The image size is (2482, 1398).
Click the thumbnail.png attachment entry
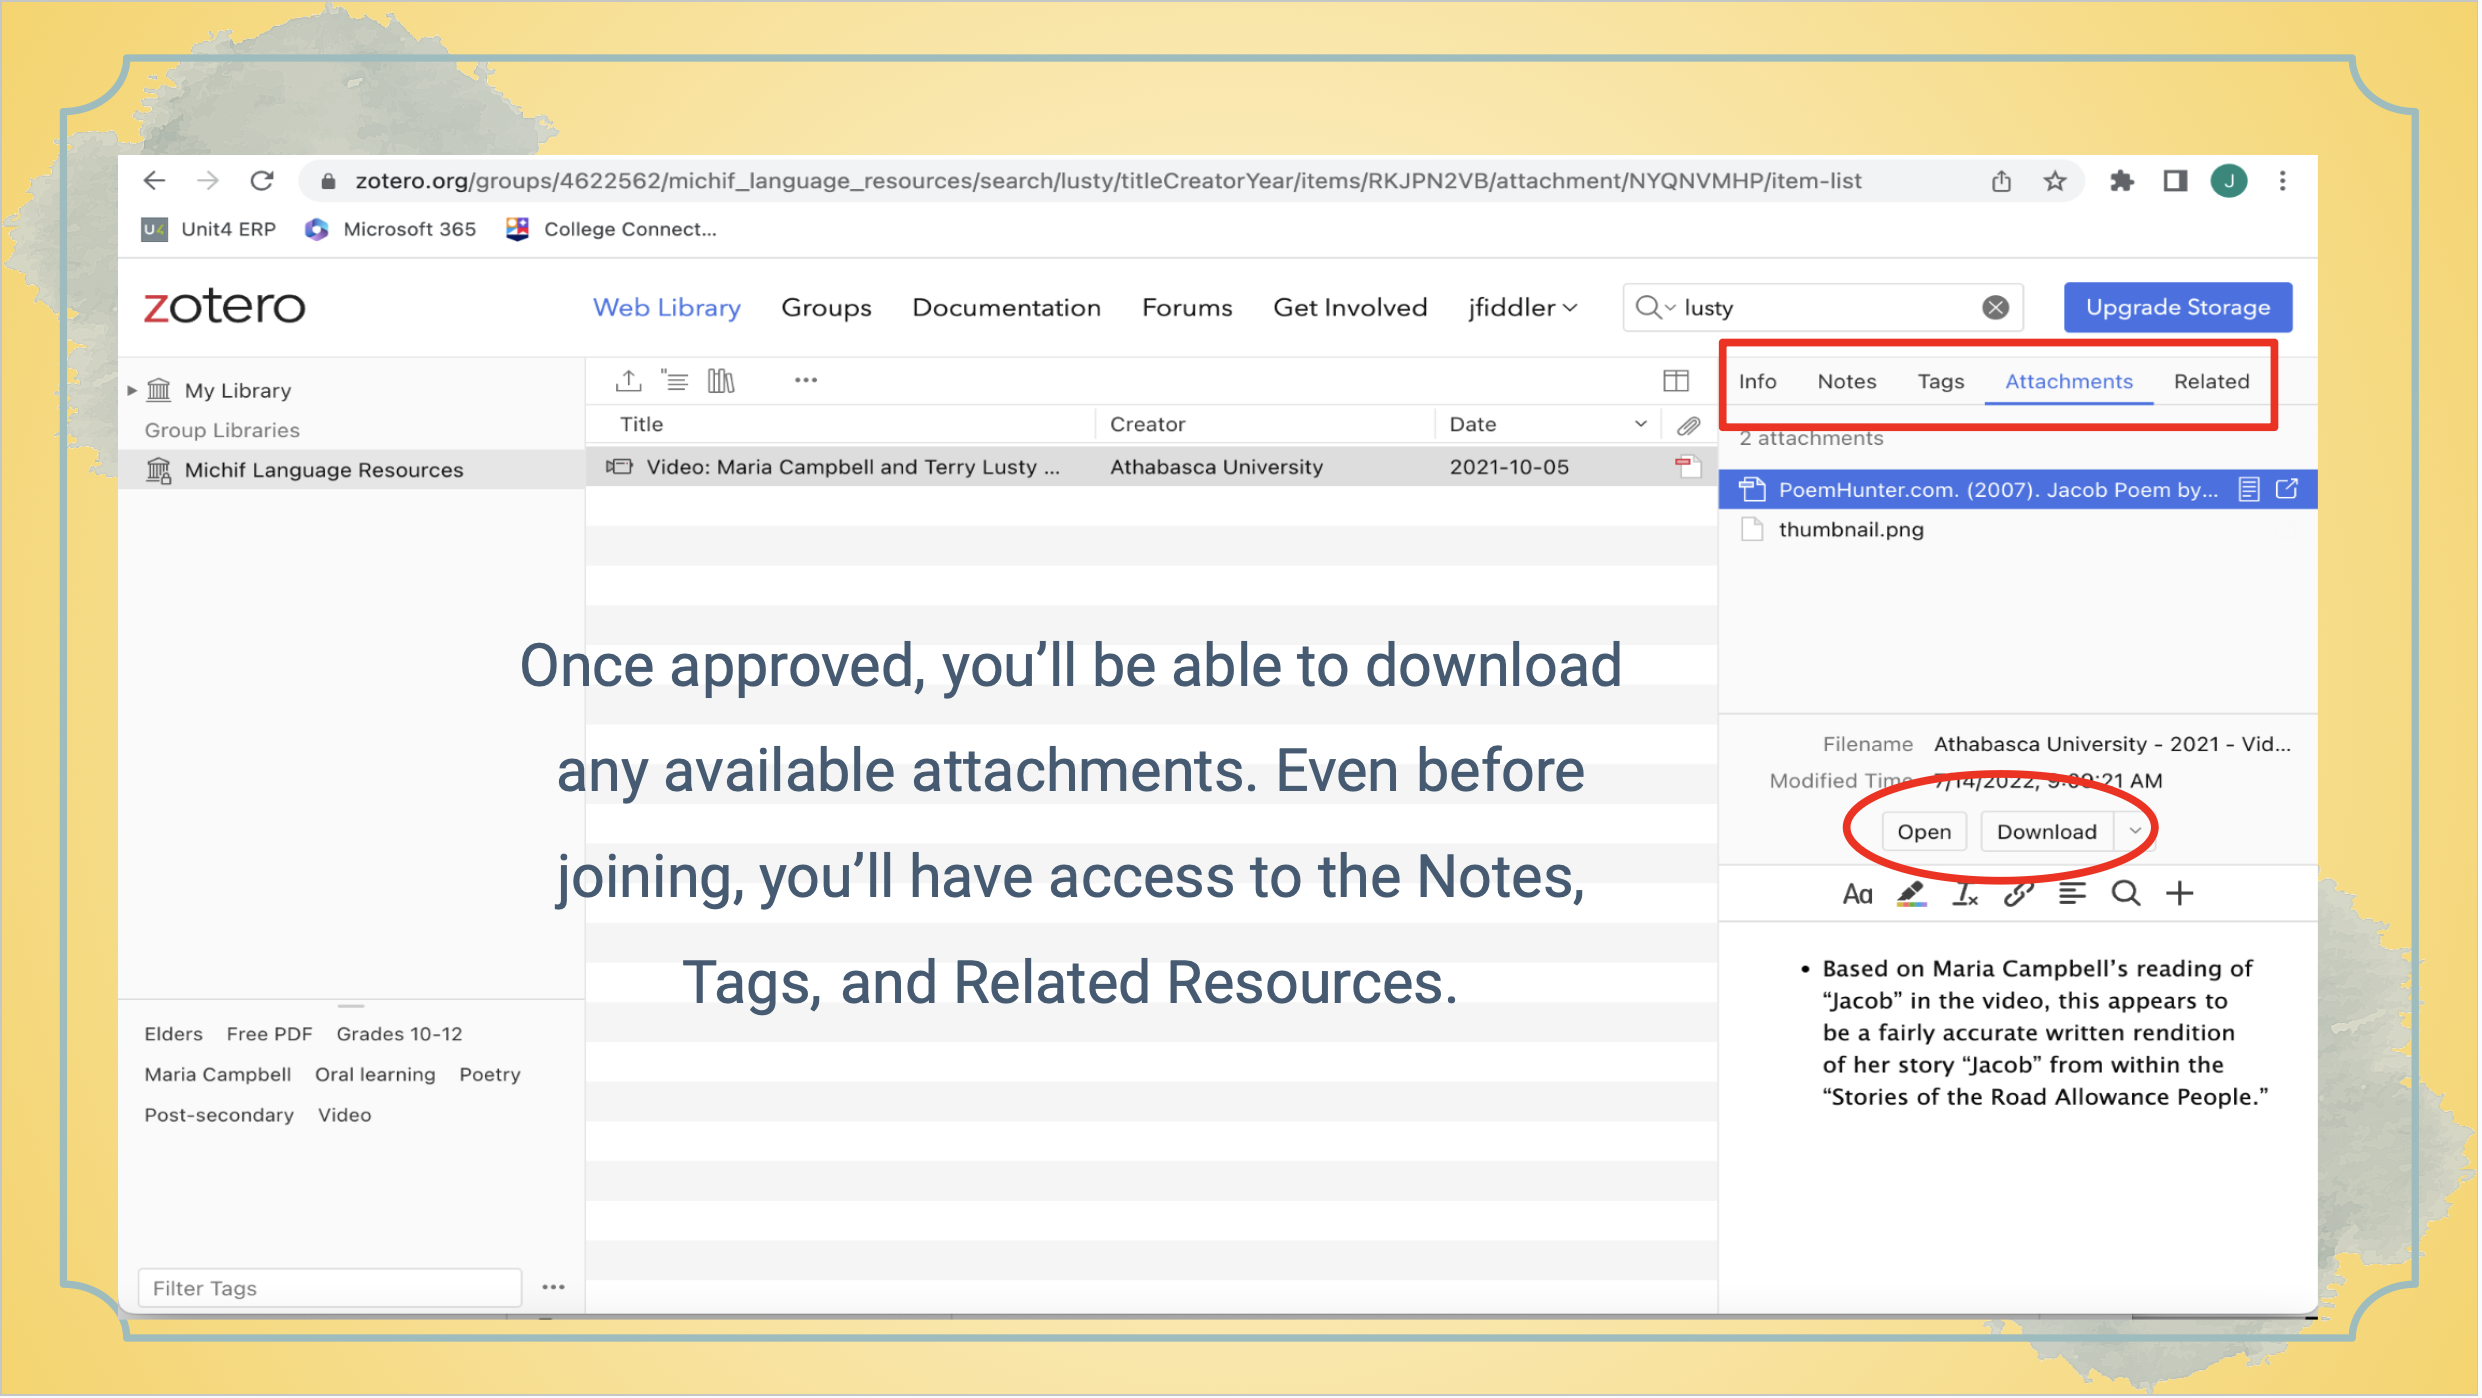(x=1851, y=529)
